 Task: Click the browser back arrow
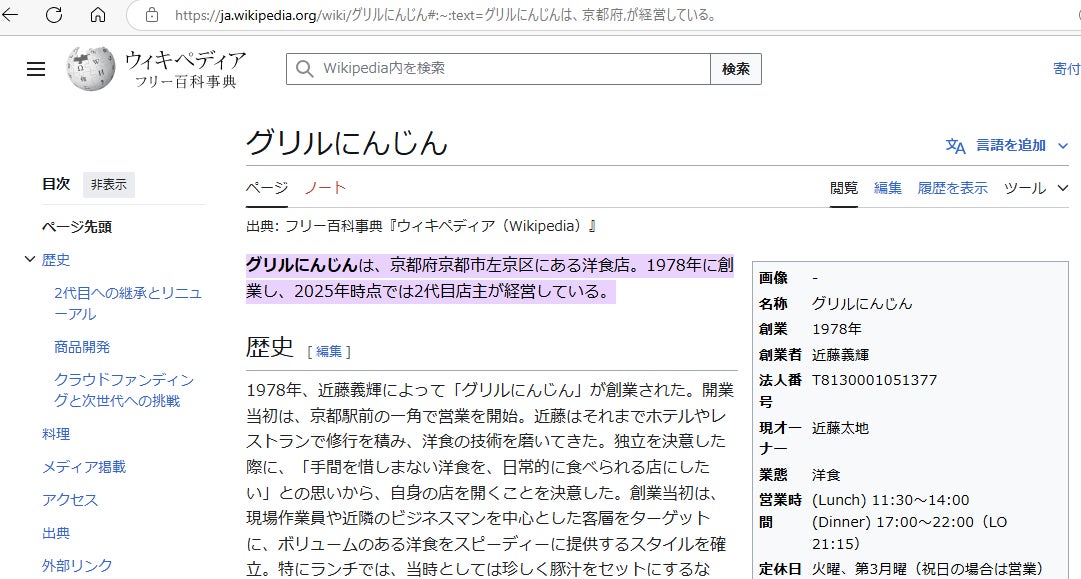coord(14,15)
